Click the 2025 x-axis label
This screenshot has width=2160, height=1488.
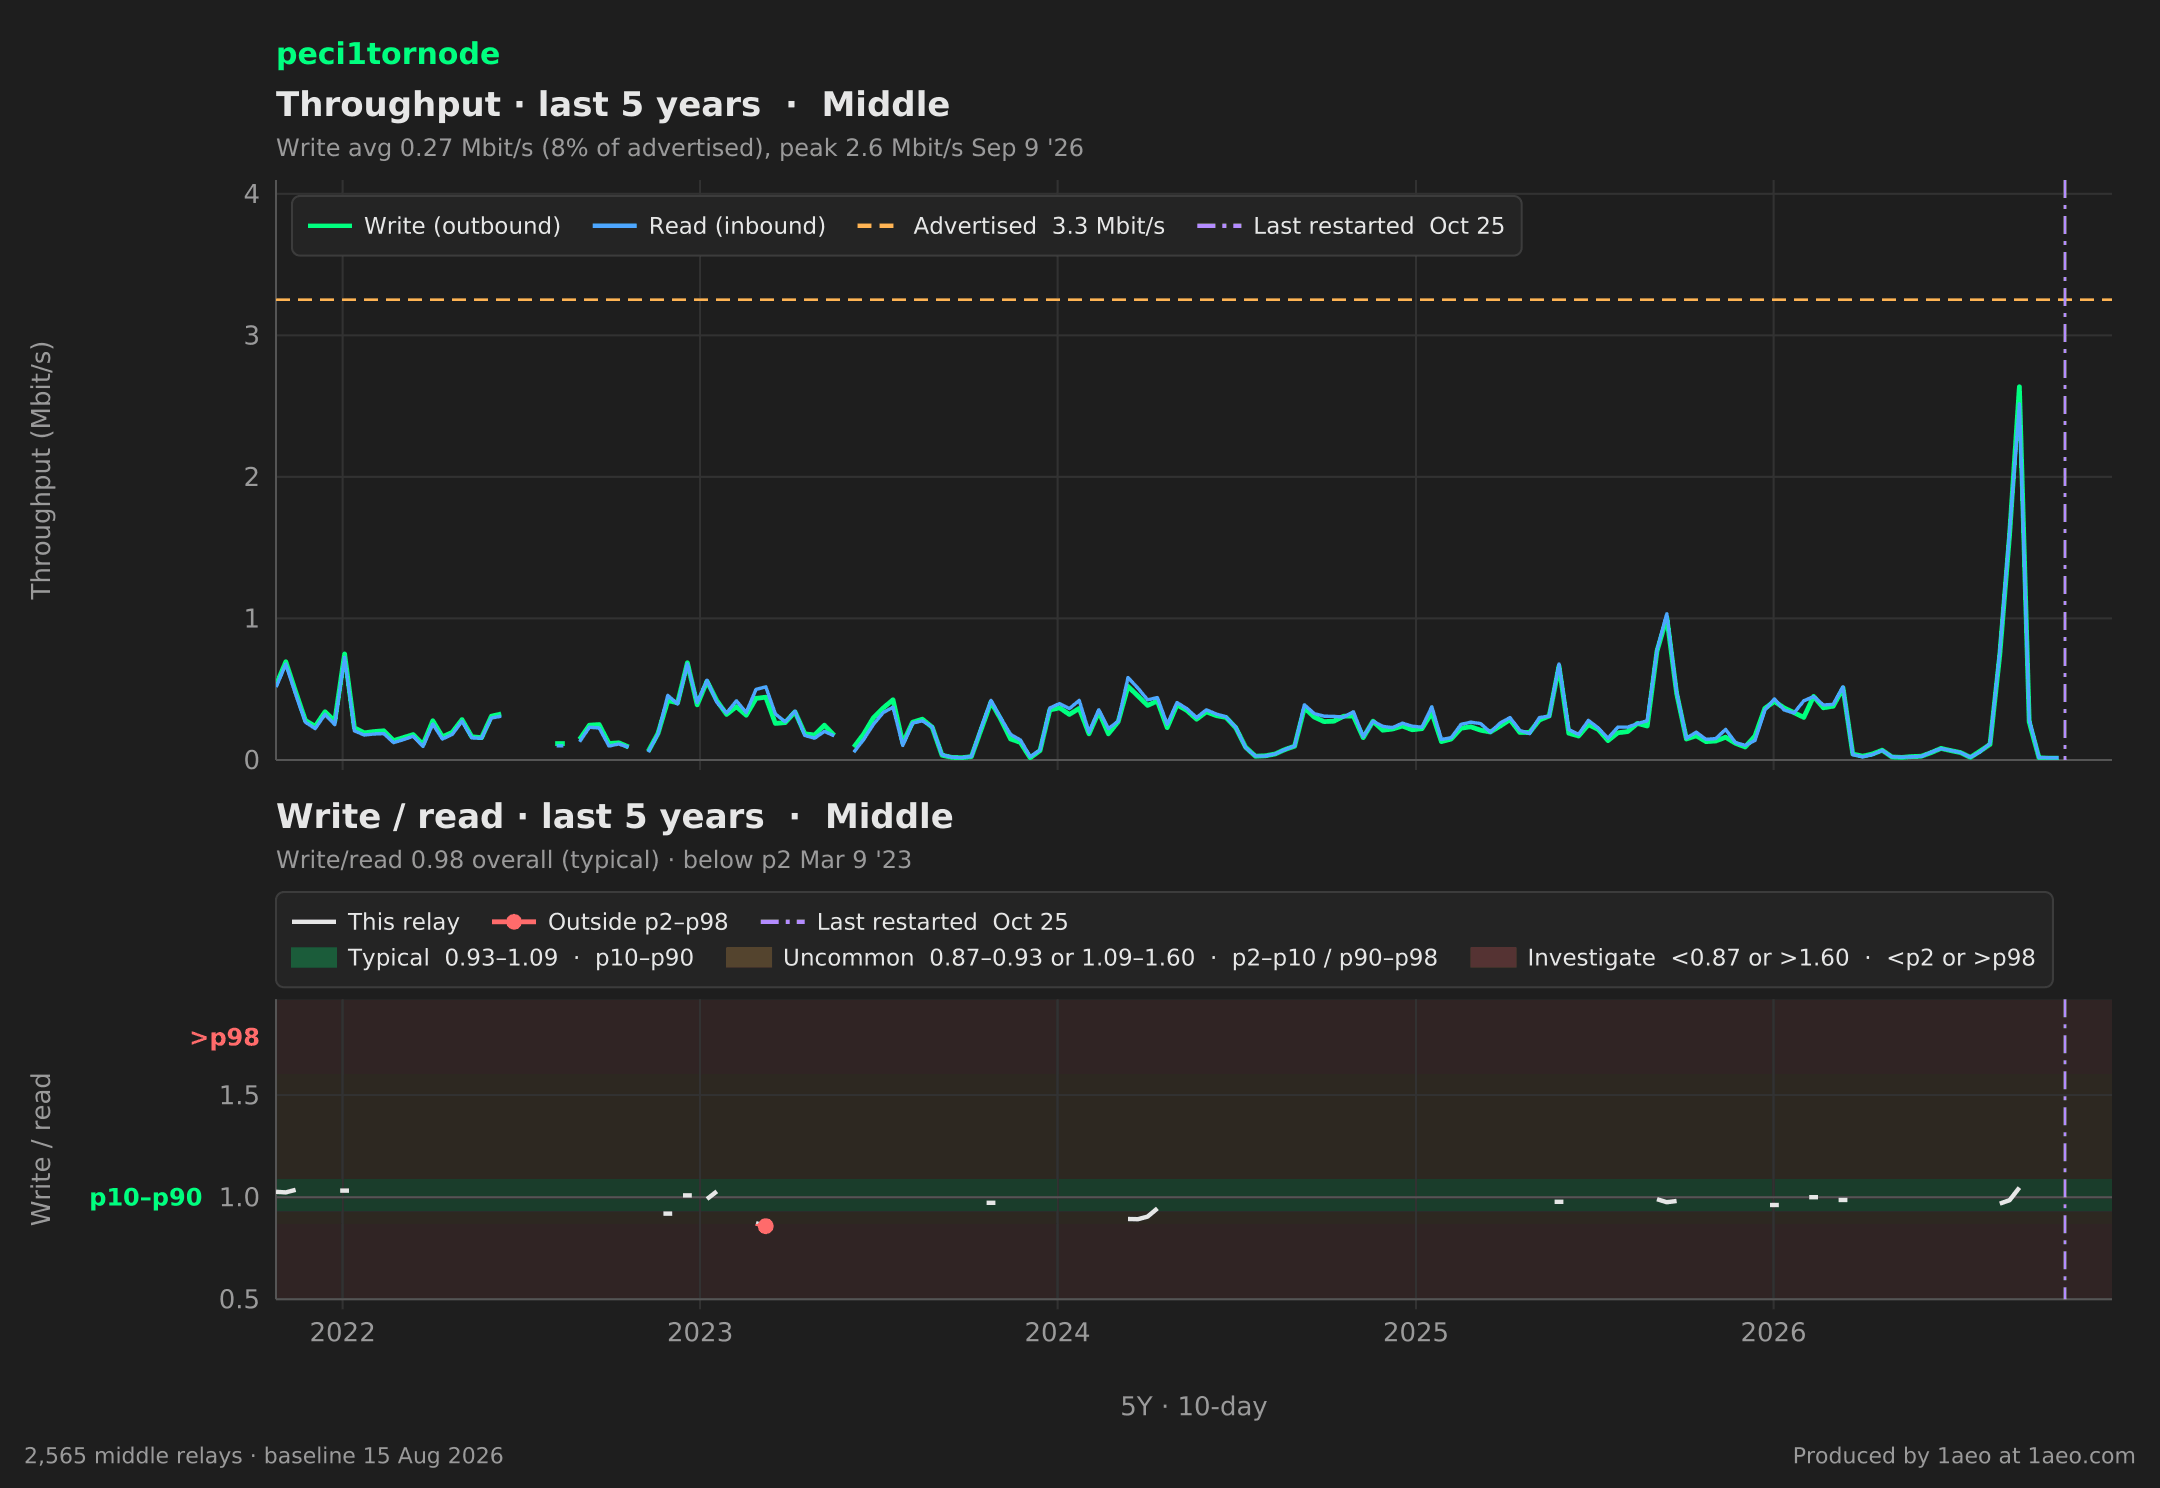point(1415,1333)
